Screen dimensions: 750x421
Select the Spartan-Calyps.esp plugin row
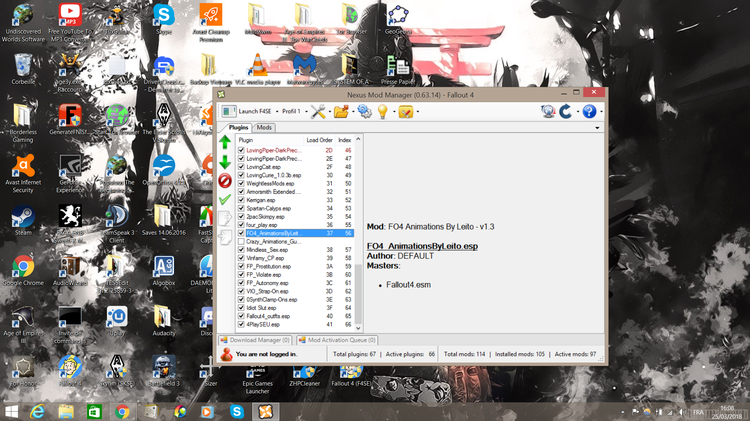tap(295, 209)
